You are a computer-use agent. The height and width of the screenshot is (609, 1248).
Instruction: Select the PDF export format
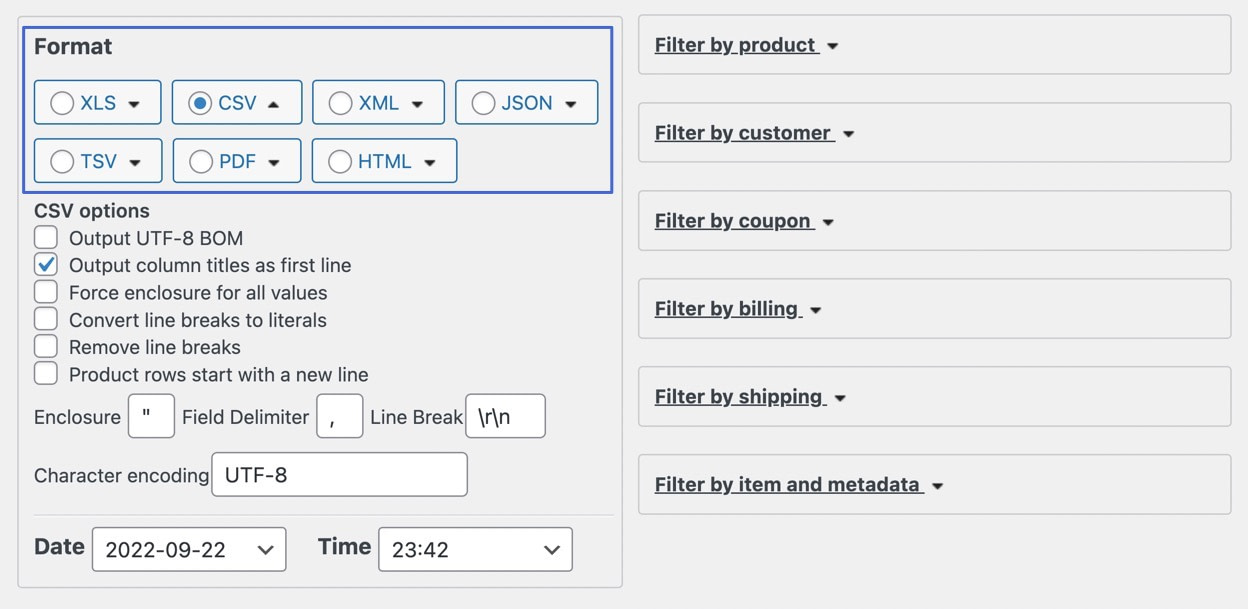pos(200,161)
